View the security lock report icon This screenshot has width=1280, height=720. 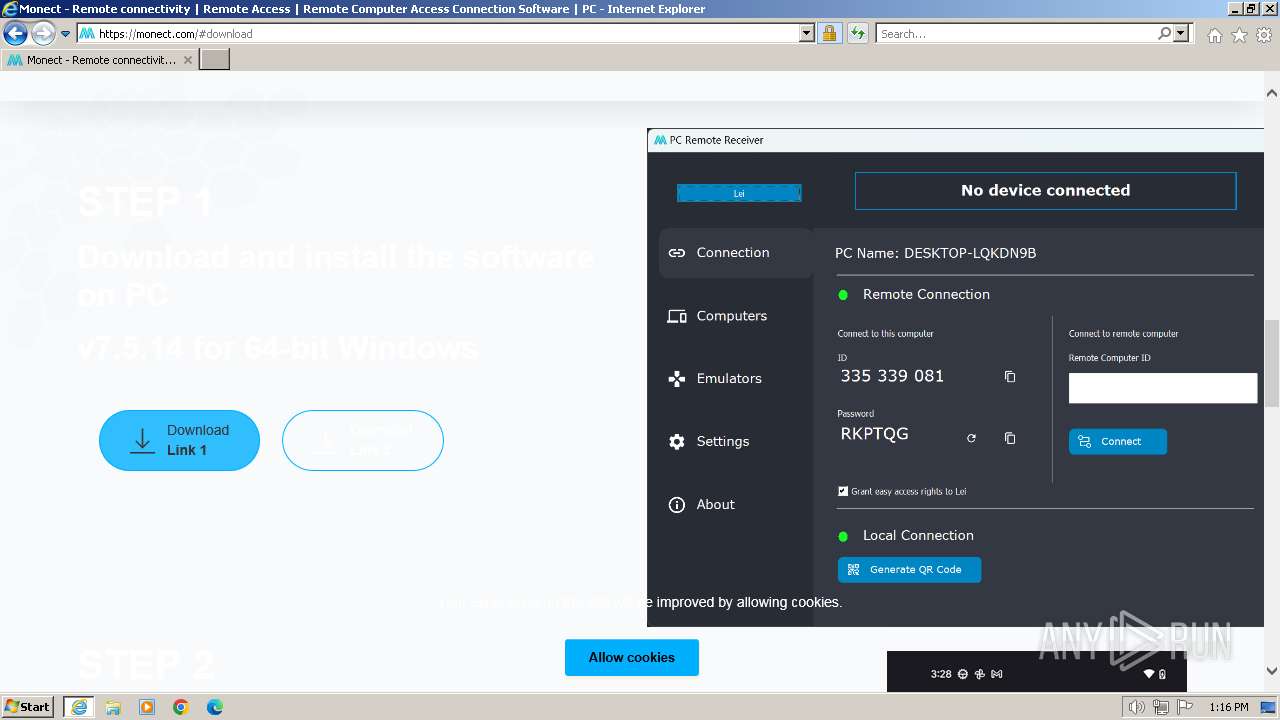coord(829,33)
